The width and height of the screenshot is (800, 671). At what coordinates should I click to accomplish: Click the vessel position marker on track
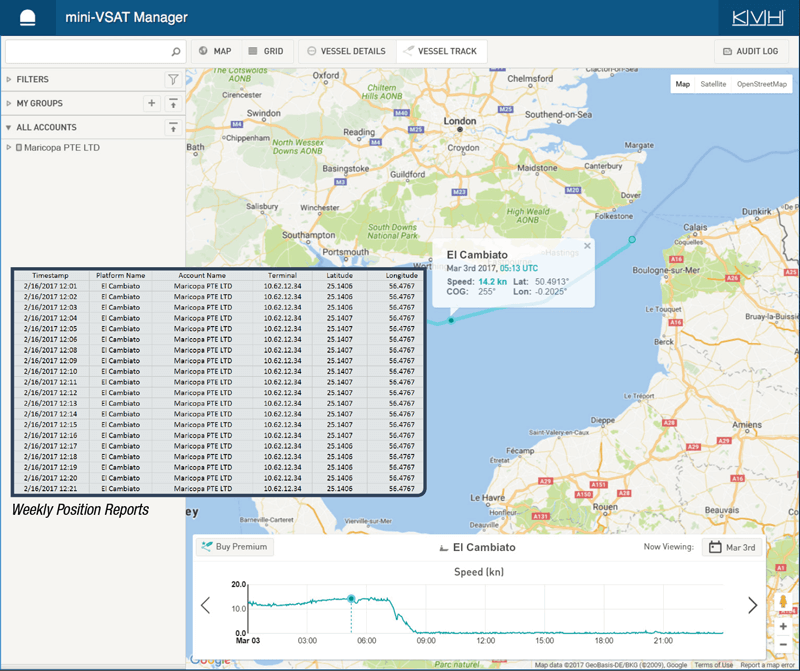click(x=451, y=320)
